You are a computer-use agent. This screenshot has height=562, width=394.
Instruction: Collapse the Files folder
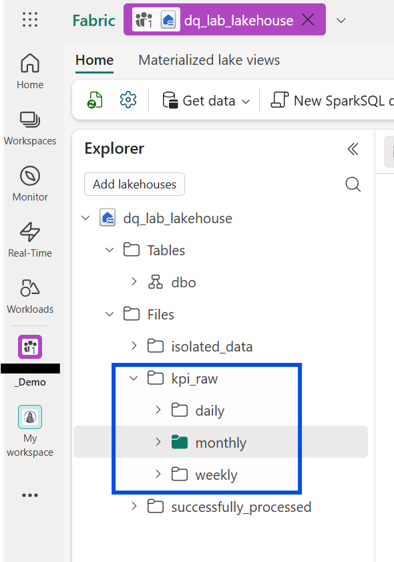[x=109, y=314]
